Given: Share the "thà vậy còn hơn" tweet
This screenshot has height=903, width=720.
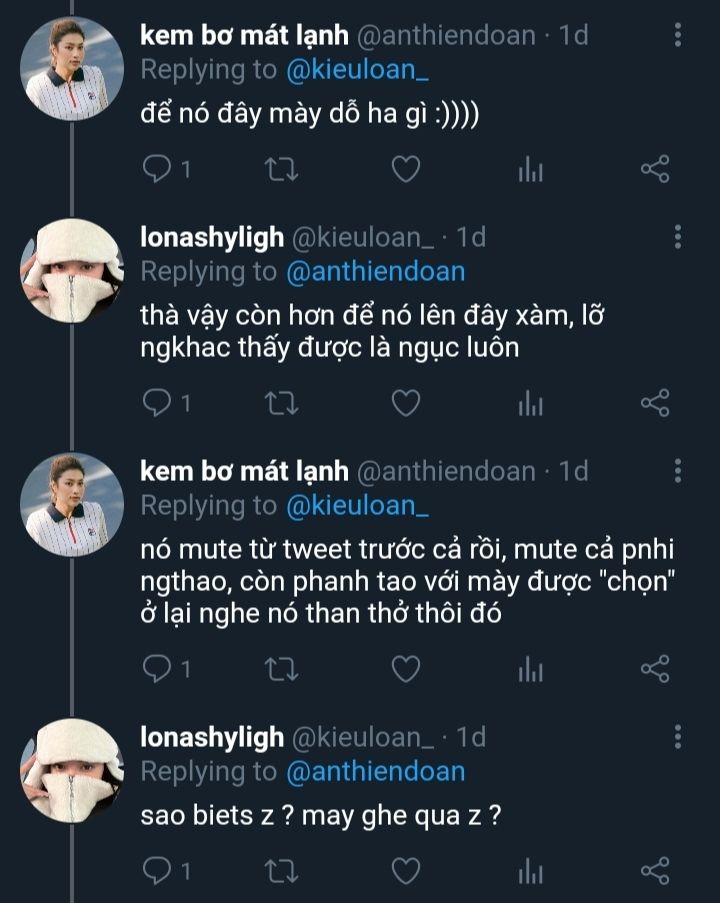Looking at the screenshot, I should click(654, 403).
